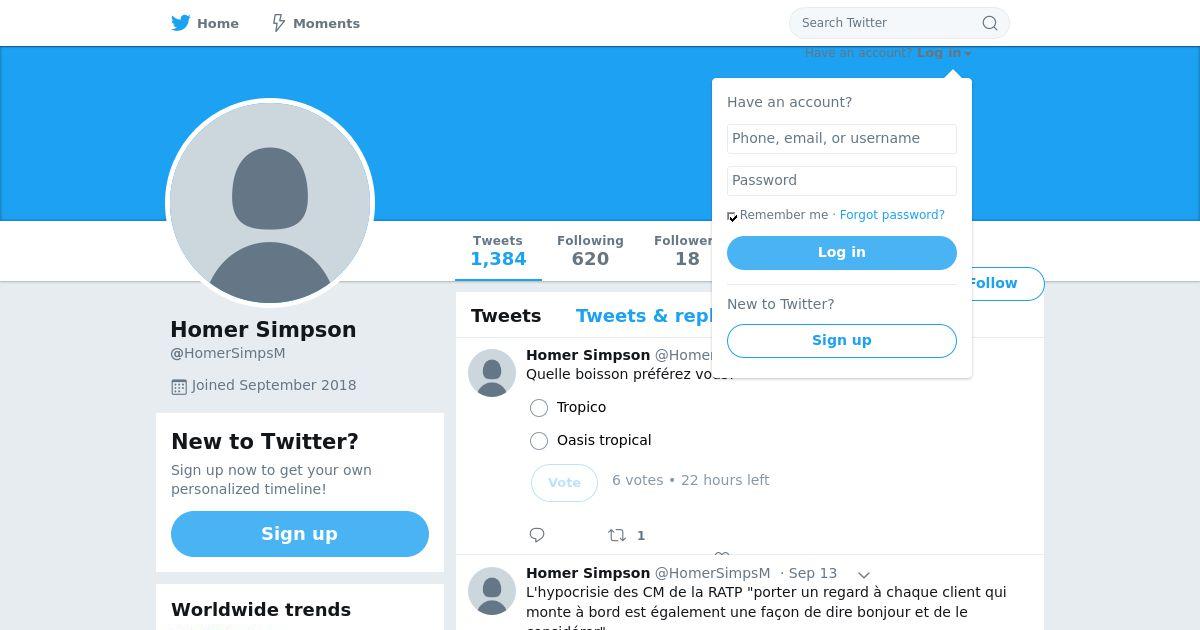
Task: Select the Tropico poll option
Action: coord(539,408)
